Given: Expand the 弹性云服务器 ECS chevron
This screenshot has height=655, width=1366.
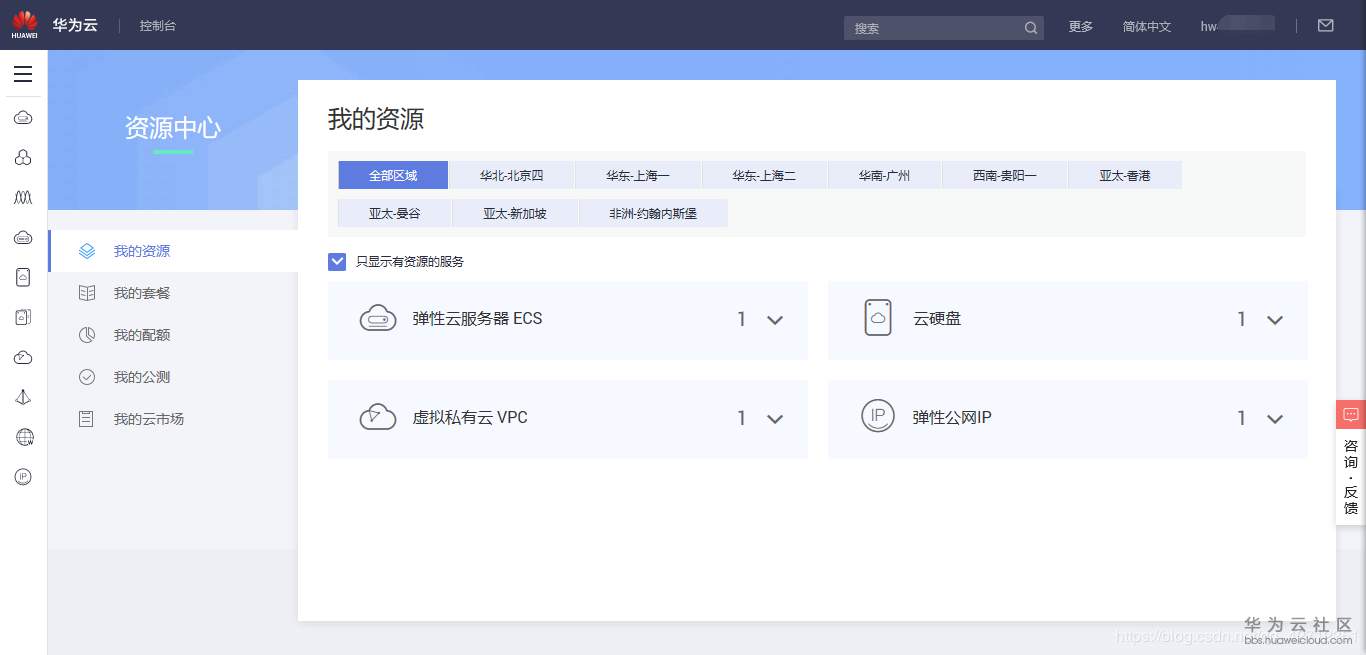Looking at the screenshot, I should (x=774, y=320).
